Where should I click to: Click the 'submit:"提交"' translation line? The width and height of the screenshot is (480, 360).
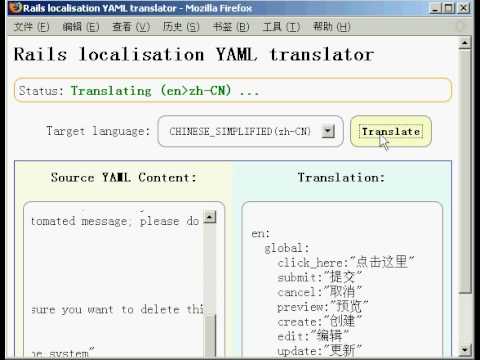320,277
